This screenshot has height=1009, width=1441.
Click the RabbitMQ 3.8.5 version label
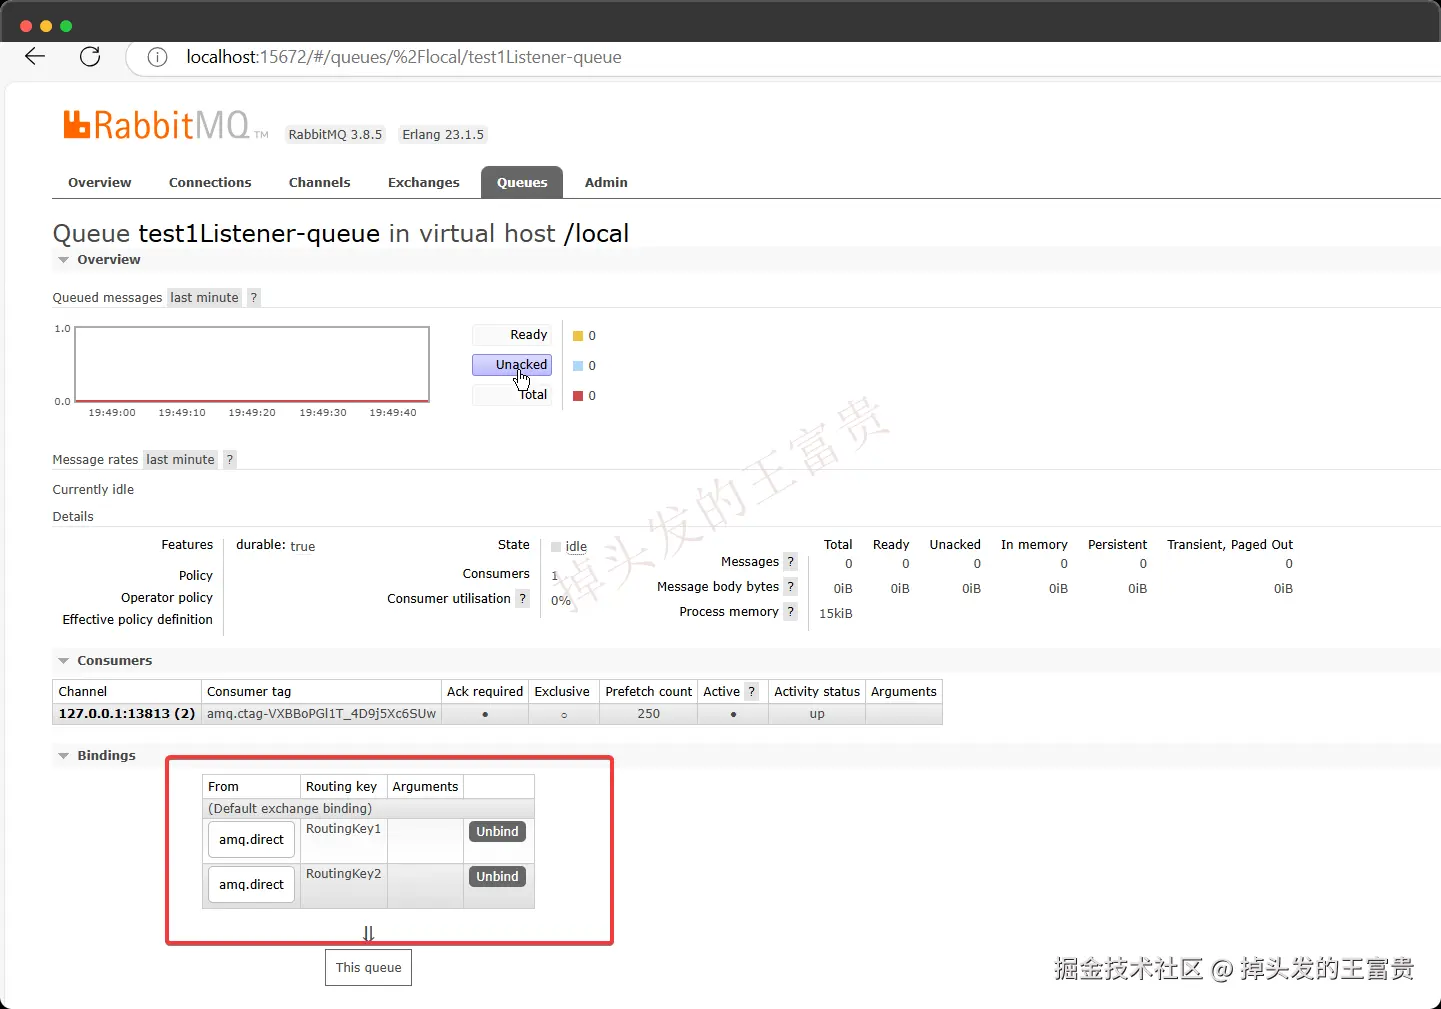(x=335, y=134)
